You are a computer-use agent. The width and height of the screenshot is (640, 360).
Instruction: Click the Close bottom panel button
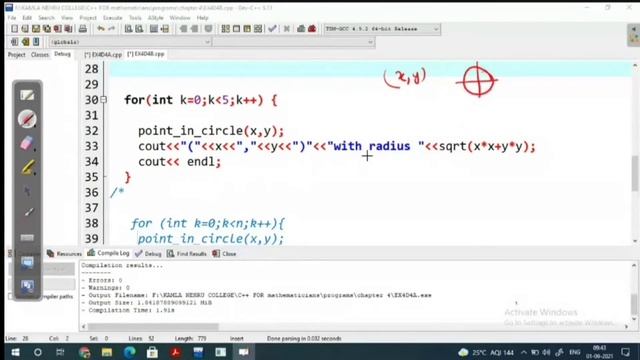224,253
